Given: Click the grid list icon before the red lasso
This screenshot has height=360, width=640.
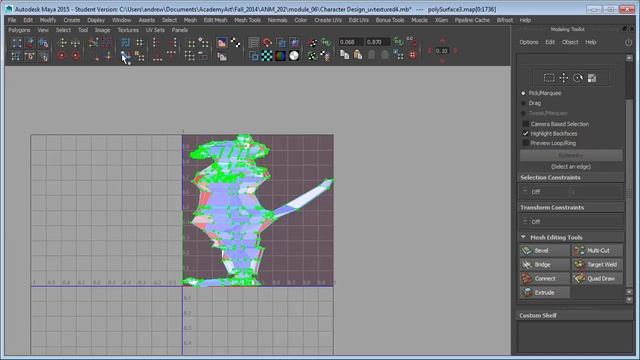Looking at the screenshot, I should (253, 42).
